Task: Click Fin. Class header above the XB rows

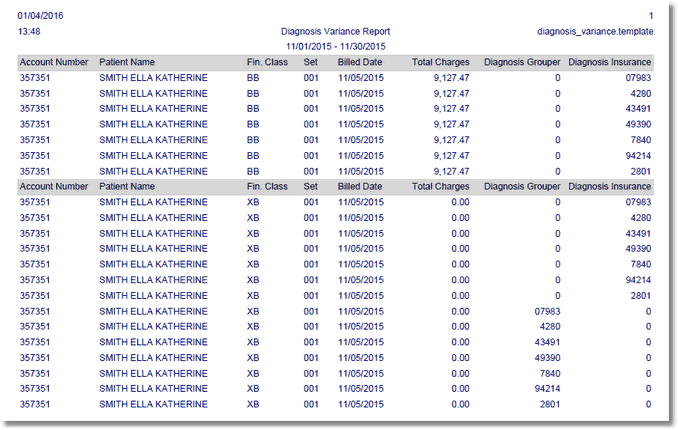Action: click(267, 186)
